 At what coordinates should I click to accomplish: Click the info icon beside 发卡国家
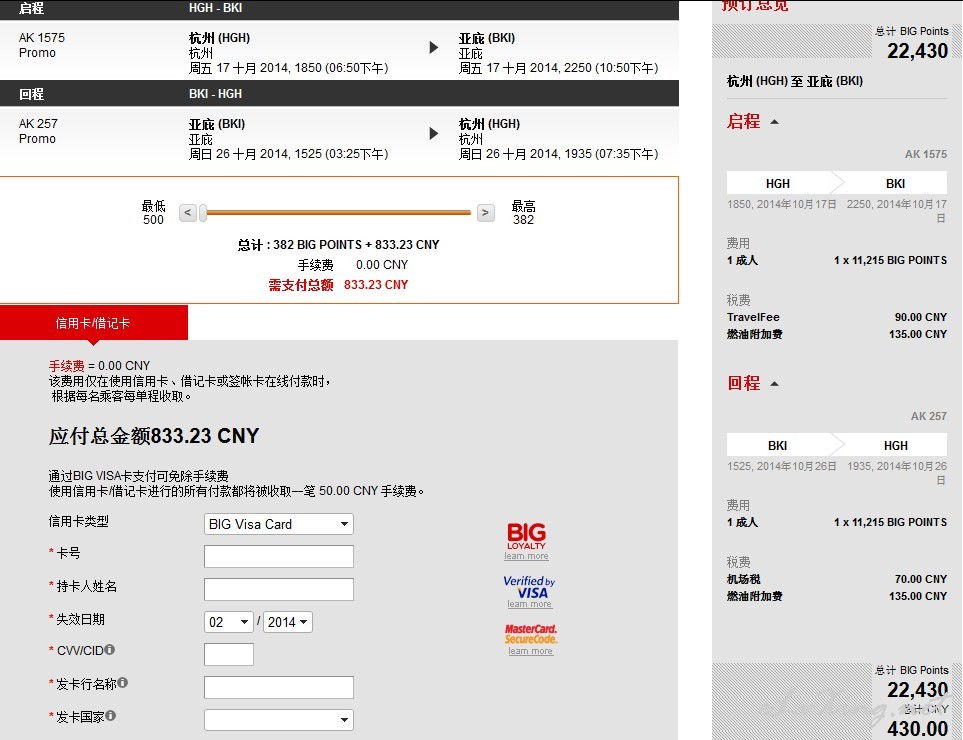tap(110, 715)
